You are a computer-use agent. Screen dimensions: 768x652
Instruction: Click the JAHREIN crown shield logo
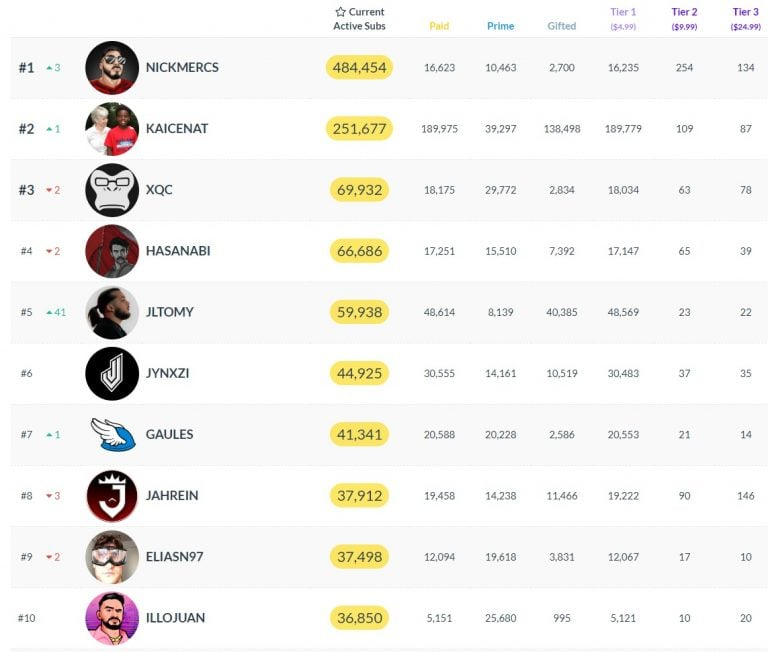[x=112, y=496]
